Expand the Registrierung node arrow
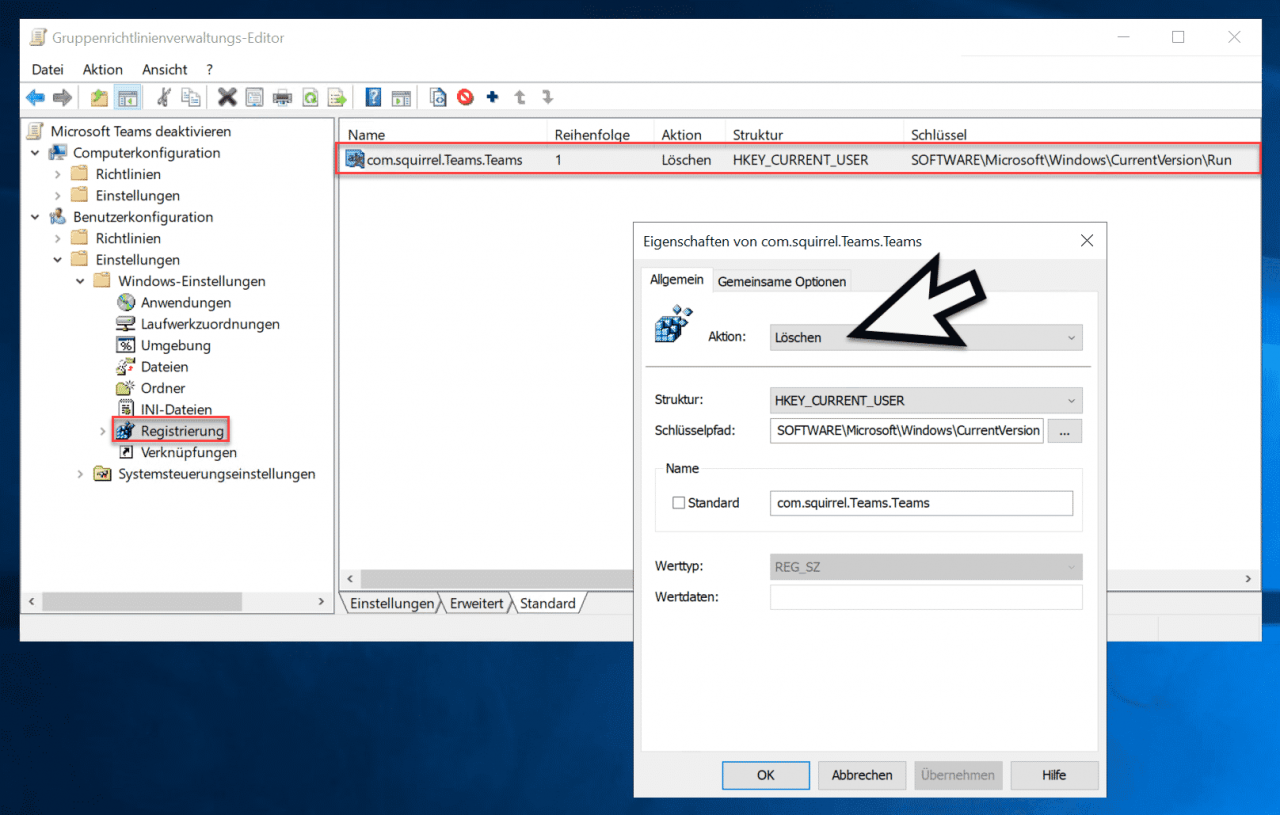 click(102, 431)
